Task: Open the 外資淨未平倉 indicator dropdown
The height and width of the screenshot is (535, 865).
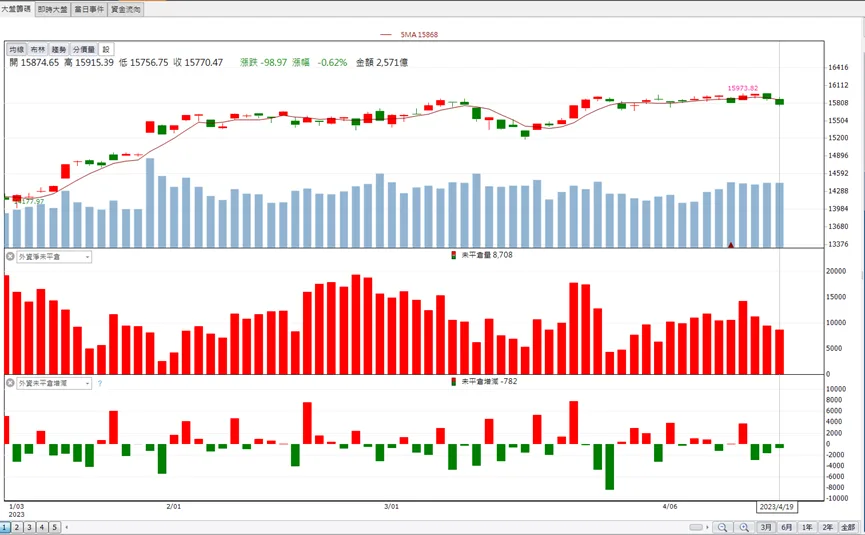Action: point(54,257)
